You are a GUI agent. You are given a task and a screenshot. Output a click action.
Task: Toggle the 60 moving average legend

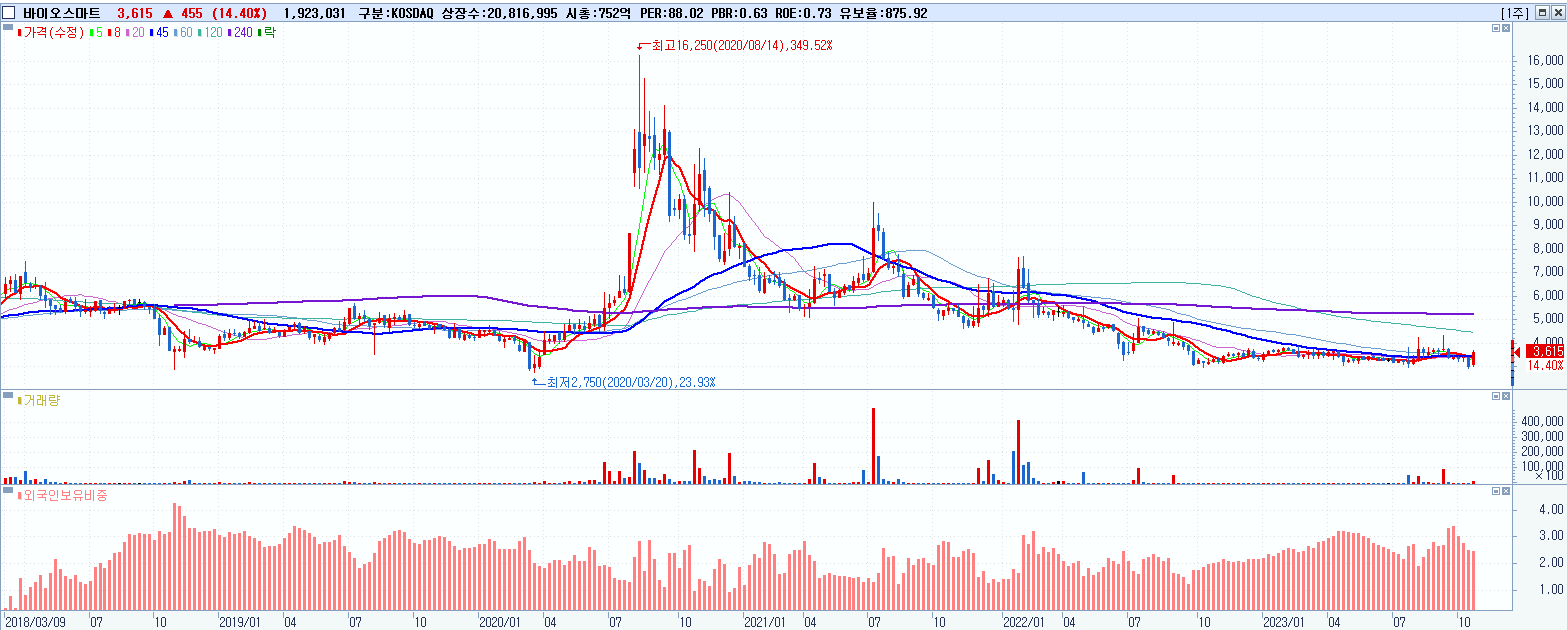[x=183, y=33]
